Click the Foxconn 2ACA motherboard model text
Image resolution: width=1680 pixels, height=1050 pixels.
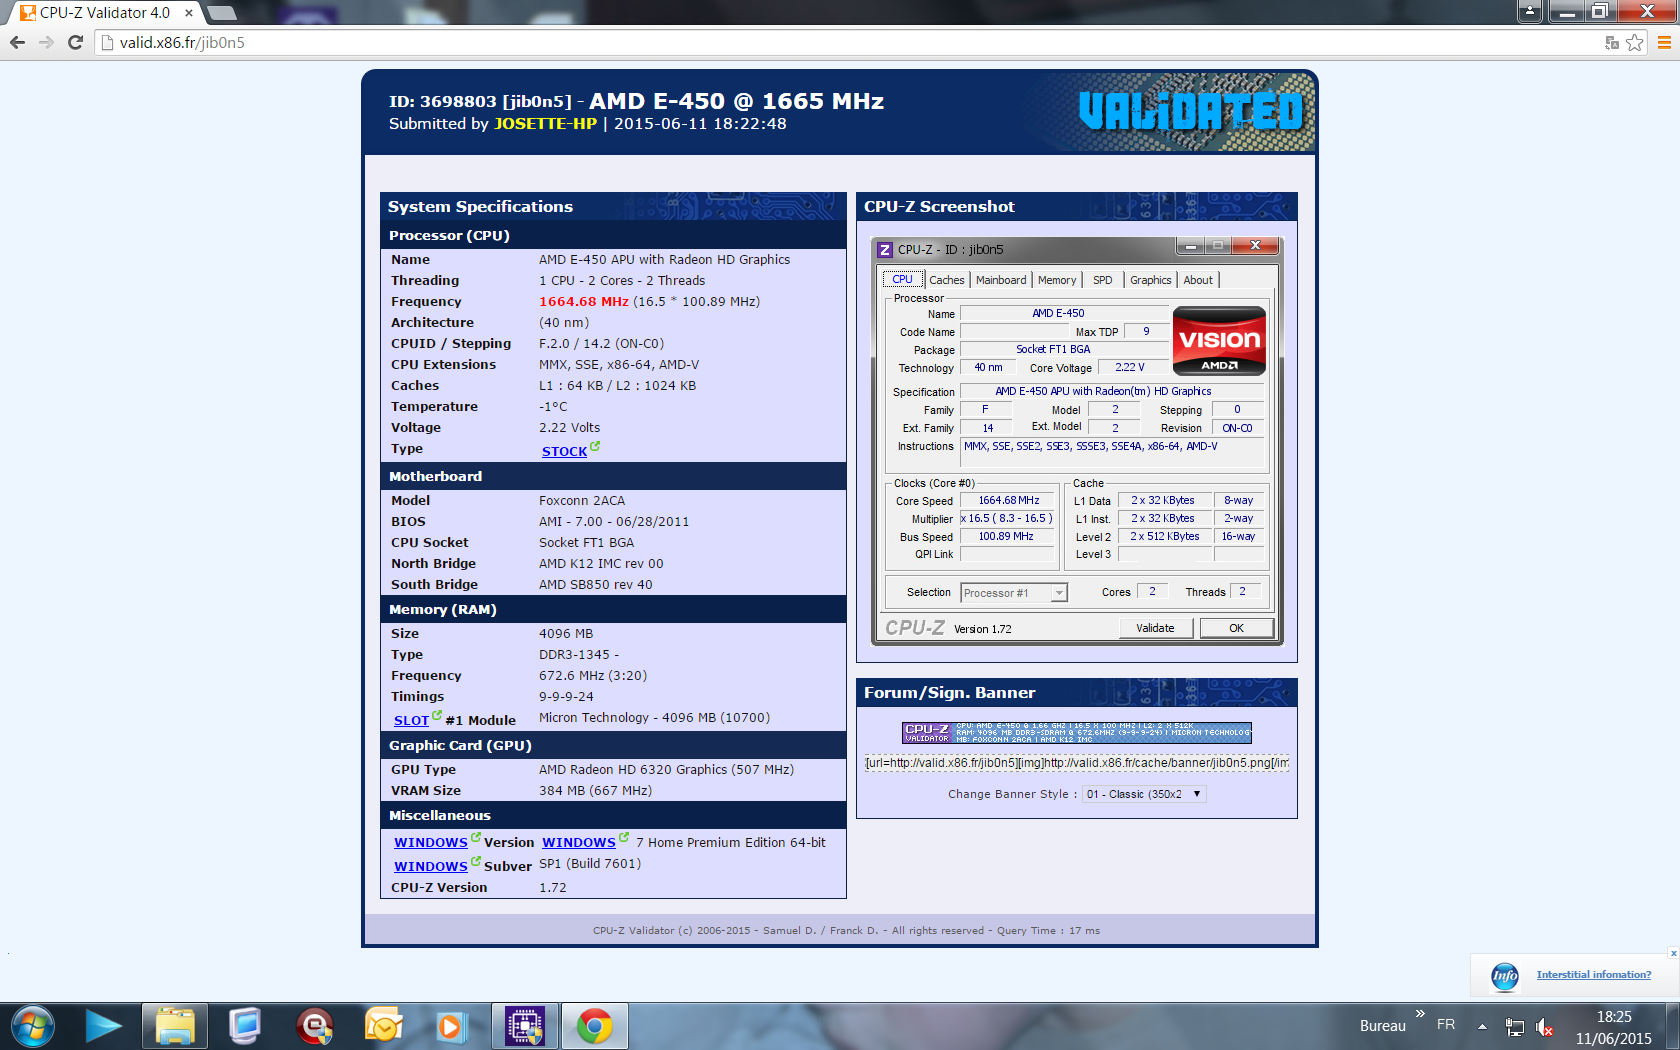click(x=582, y=501)
